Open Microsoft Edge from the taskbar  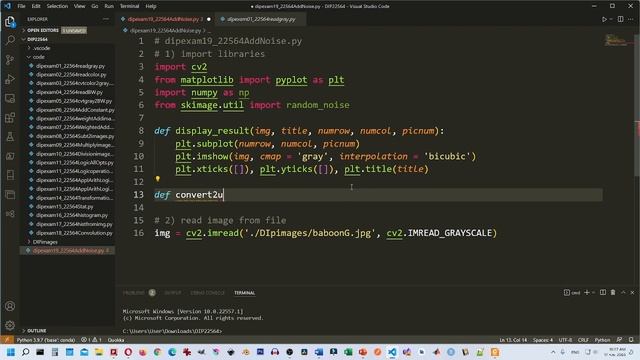pos(172,352)
